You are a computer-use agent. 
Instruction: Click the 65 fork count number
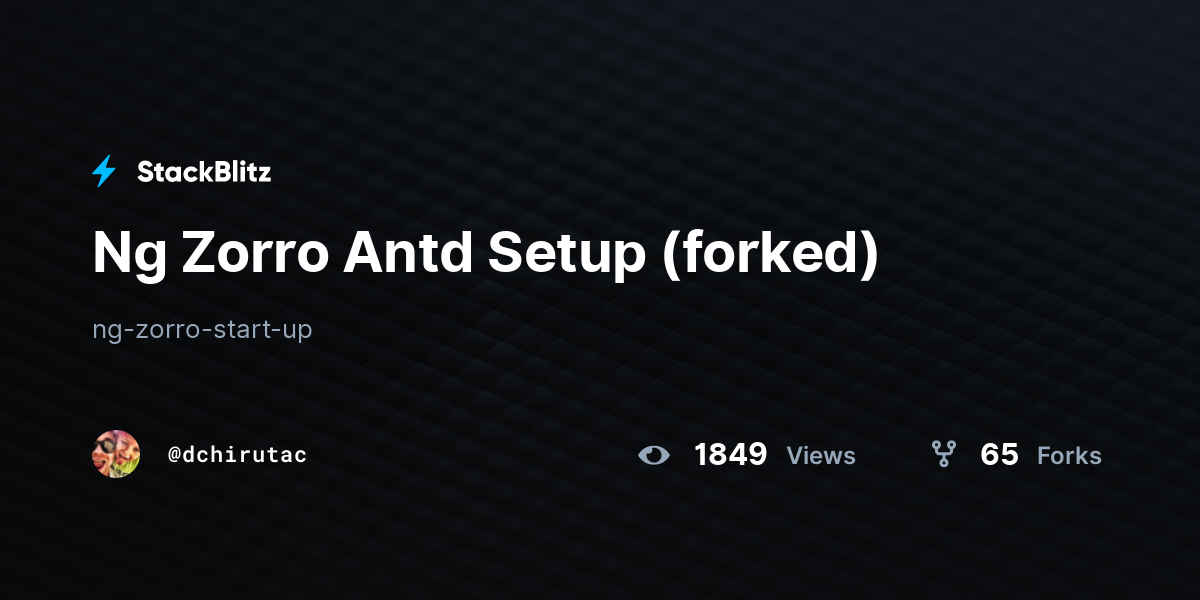(x=999, y=455)
